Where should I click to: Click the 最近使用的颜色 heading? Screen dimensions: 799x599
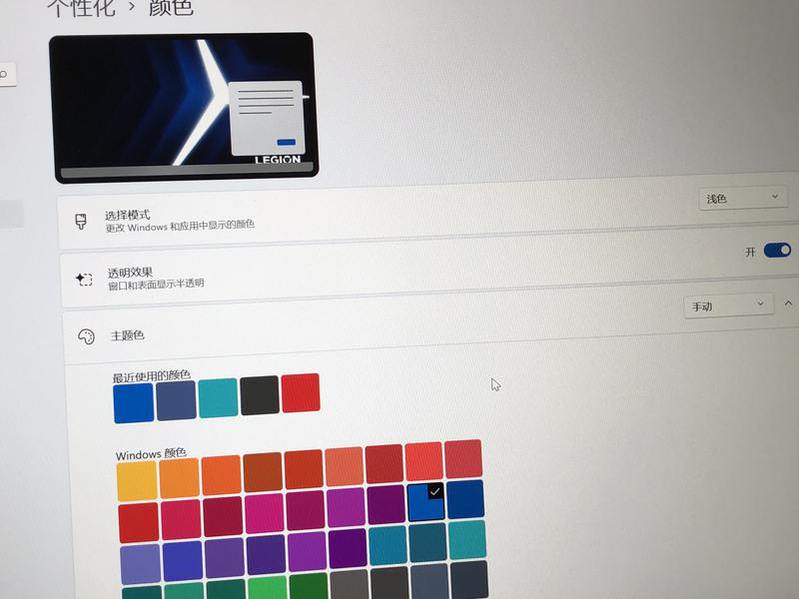click(x=151, y=376)
